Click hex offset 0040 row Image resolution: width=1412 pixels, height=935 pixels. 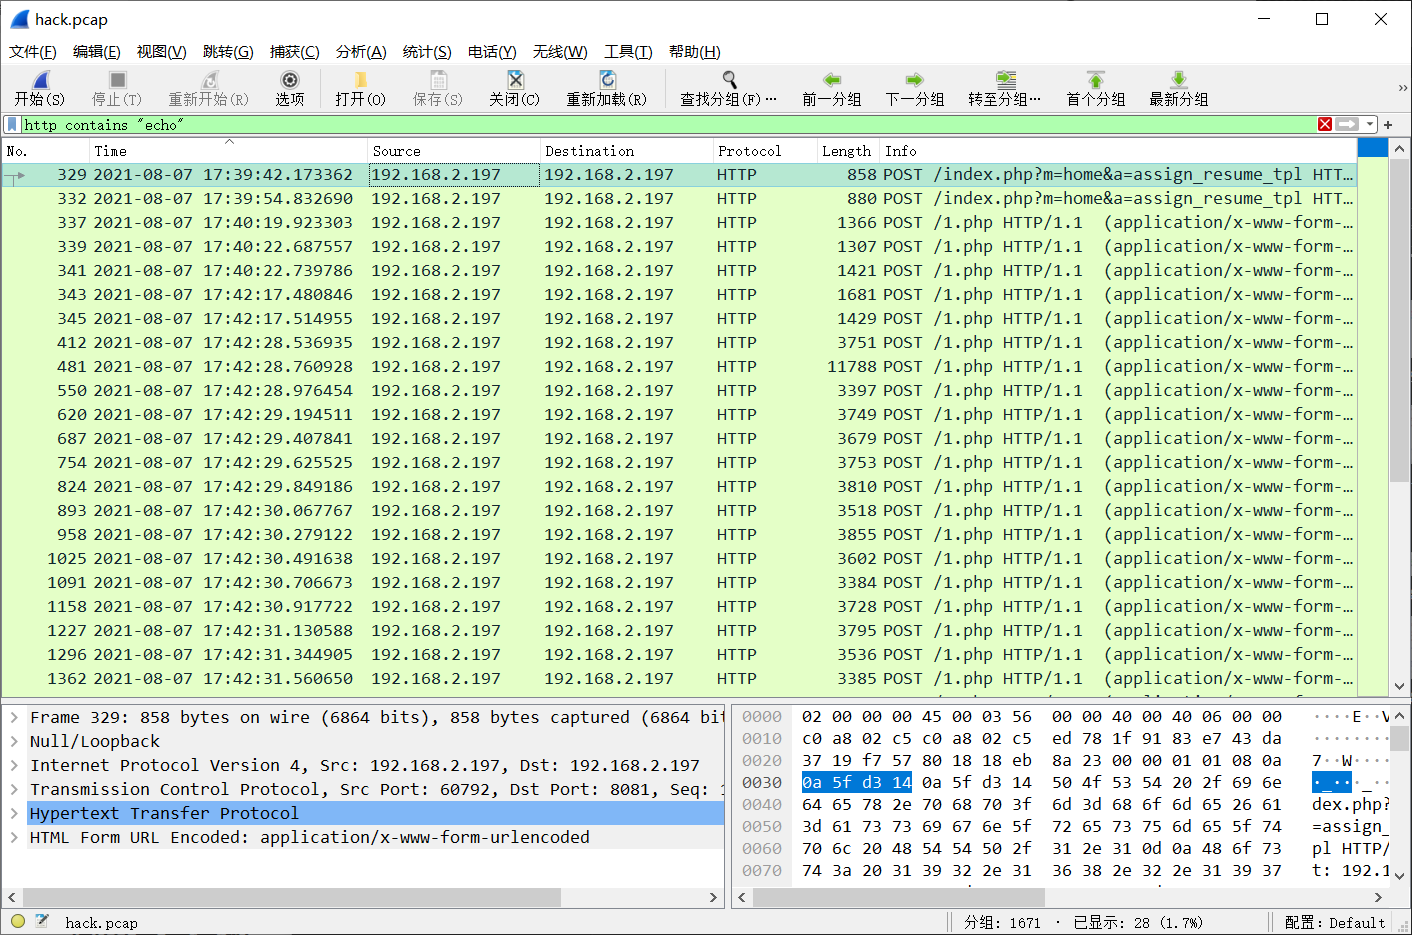coord(762,804)
